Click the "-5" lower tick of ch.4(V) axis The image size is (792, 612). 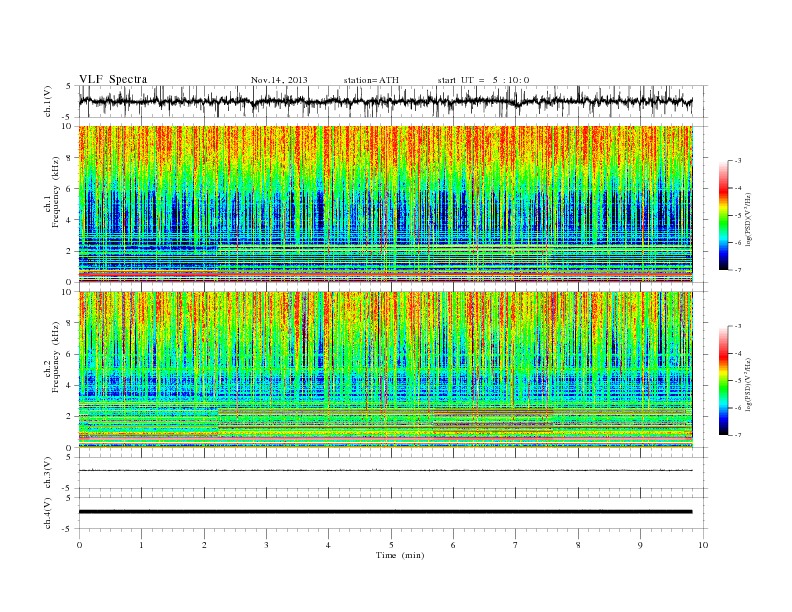click(68, 529)
